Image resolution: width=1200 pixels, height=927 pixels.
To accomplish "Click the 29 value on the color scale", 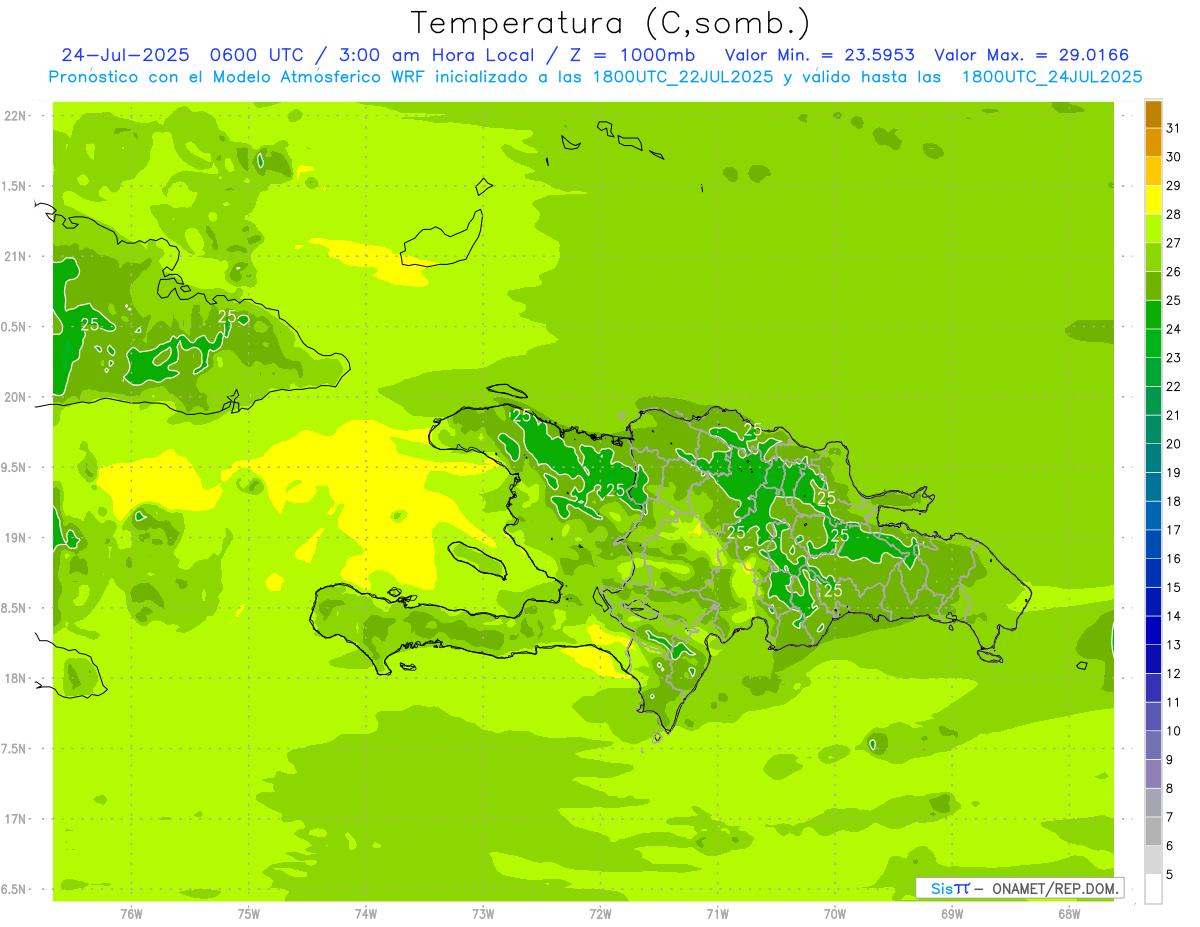I will 1174,185.
